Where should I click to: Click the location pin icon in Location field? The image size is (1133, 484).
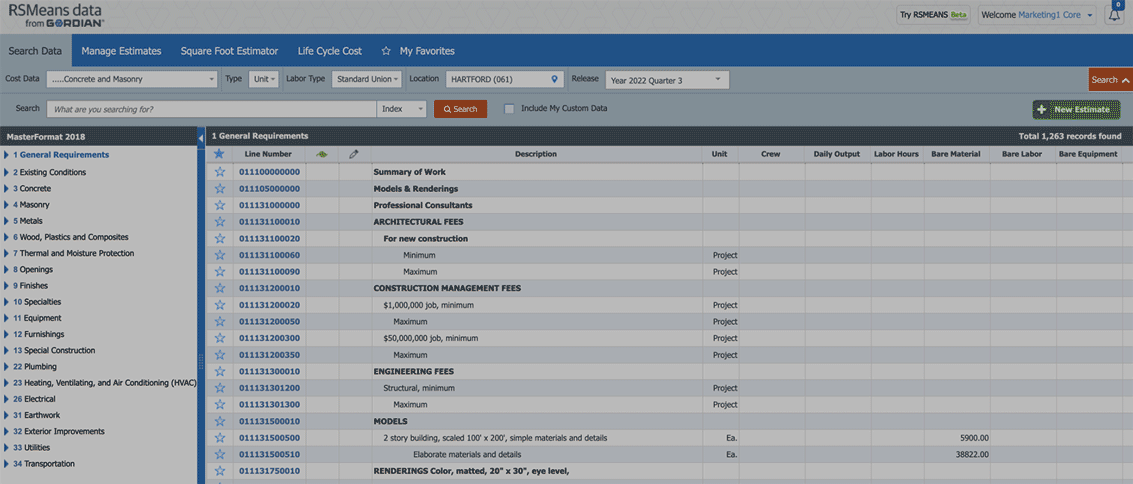click(554, 79)
